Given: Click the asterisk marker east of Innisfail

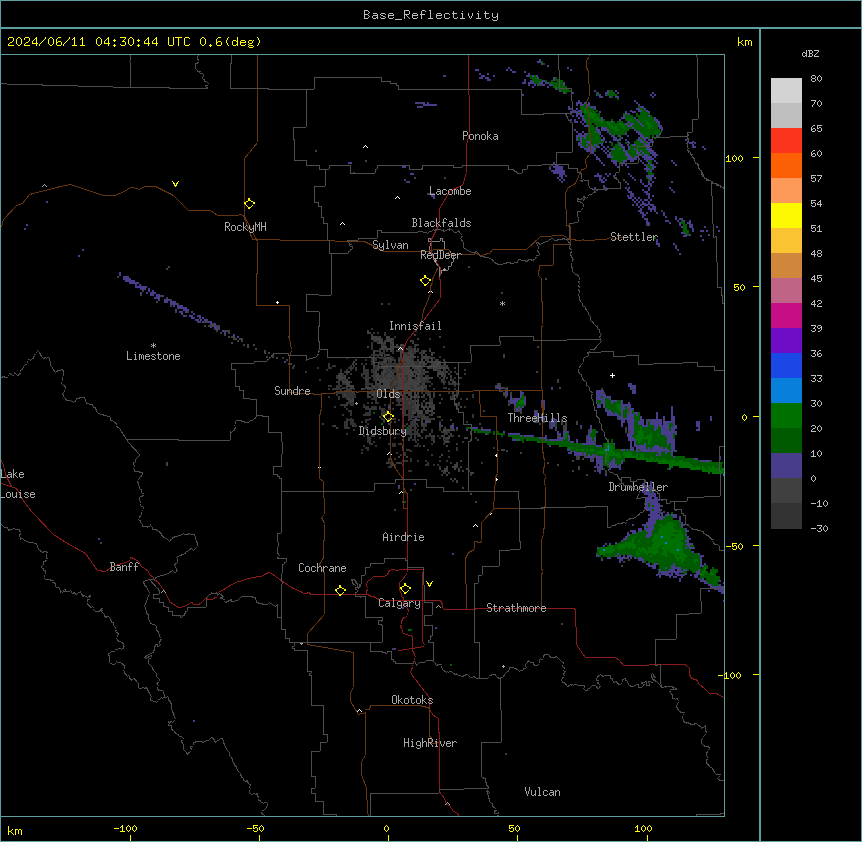Looking at the screenshot, I should pyautogui.click(x=502, y=303).
